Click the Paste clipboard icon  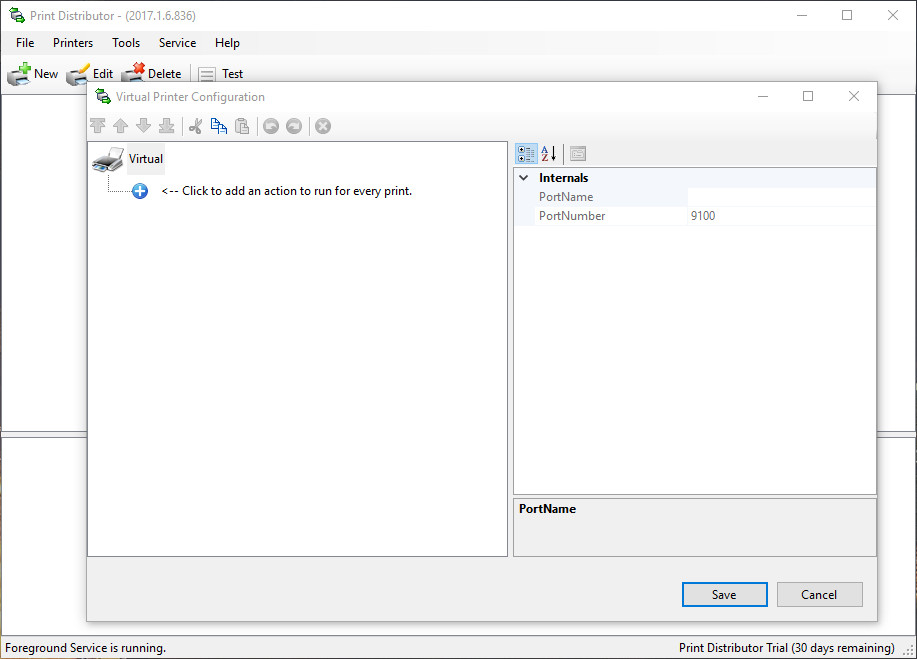click(242, 126)
